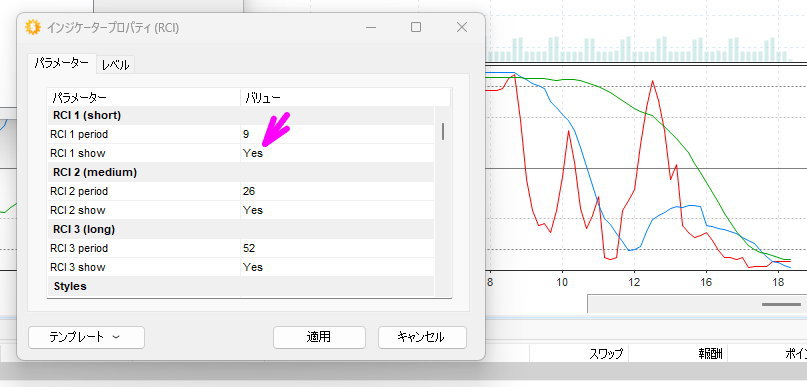807x387 pixels.
Task: Click the RCI 1 period label
Action: point(79,134)
